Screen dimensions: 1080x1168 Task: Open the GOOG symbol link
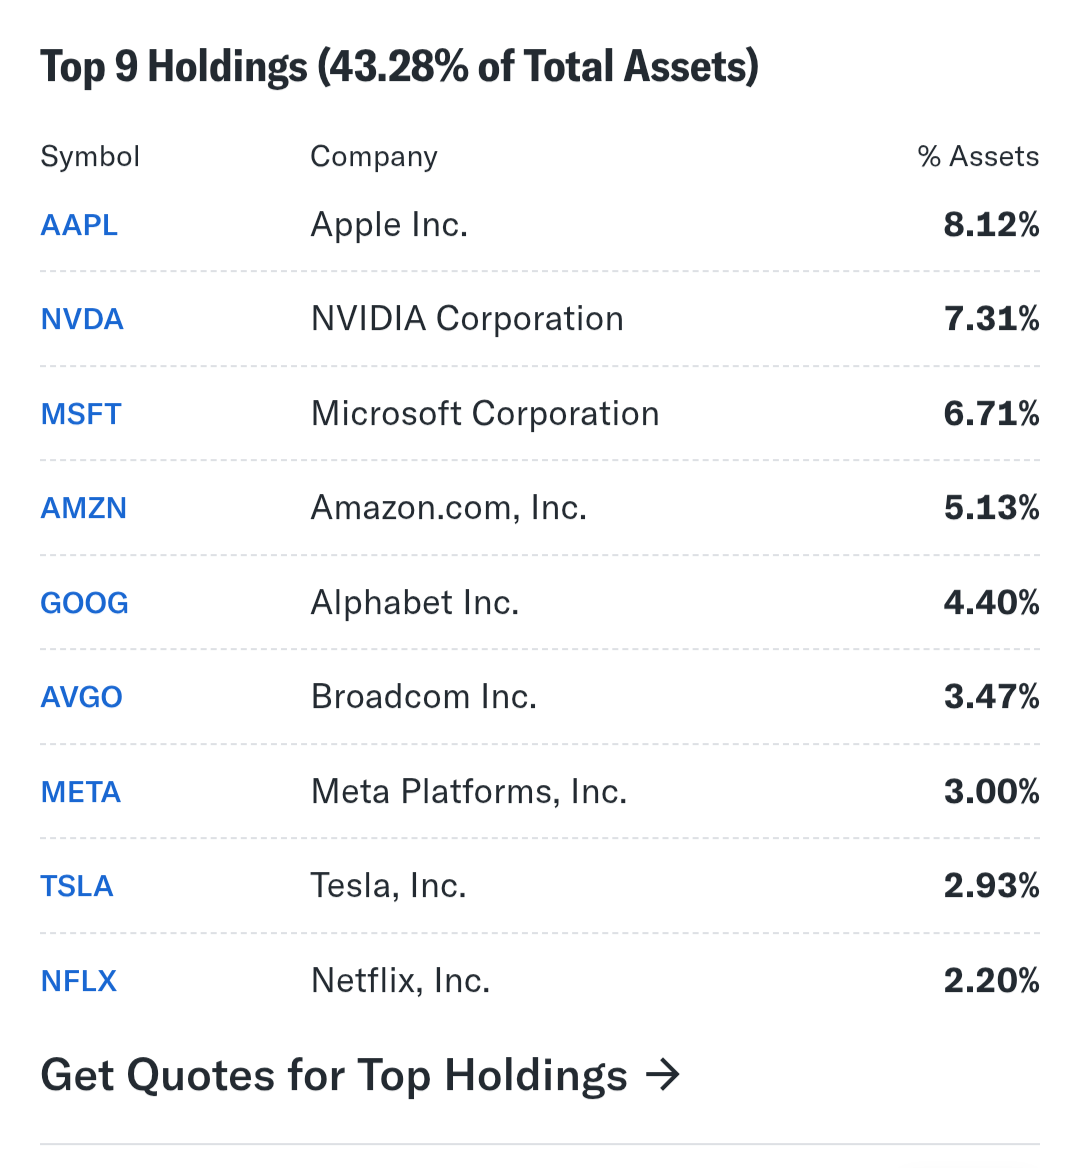[84, 603]
